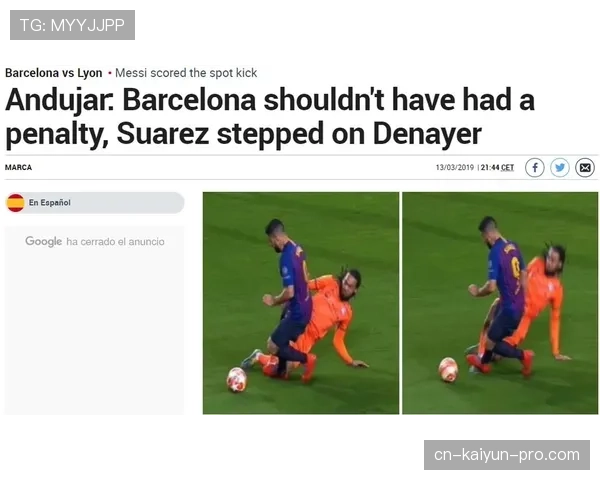Click the 21:44 publication time
This screenshot has width=600, height=480.
pyautogui.click(x=490, y=168)
